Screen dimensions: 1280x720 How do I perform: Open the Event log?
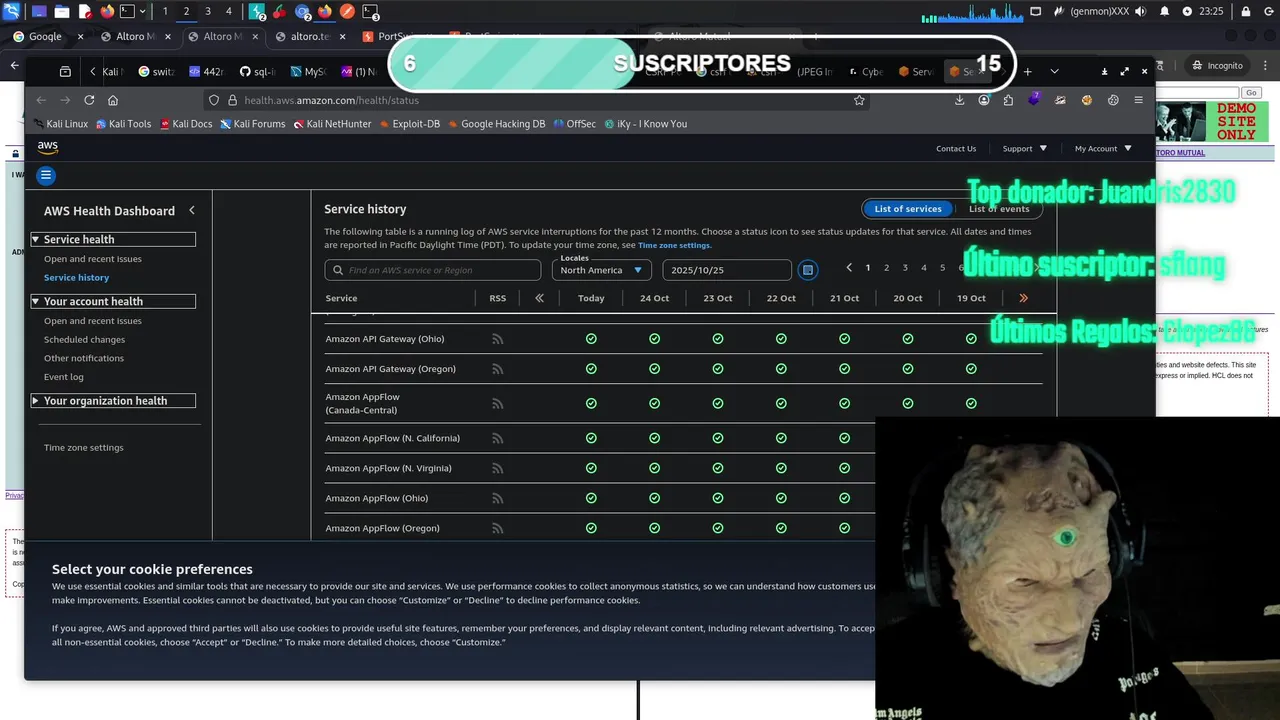tap(64, 377)
